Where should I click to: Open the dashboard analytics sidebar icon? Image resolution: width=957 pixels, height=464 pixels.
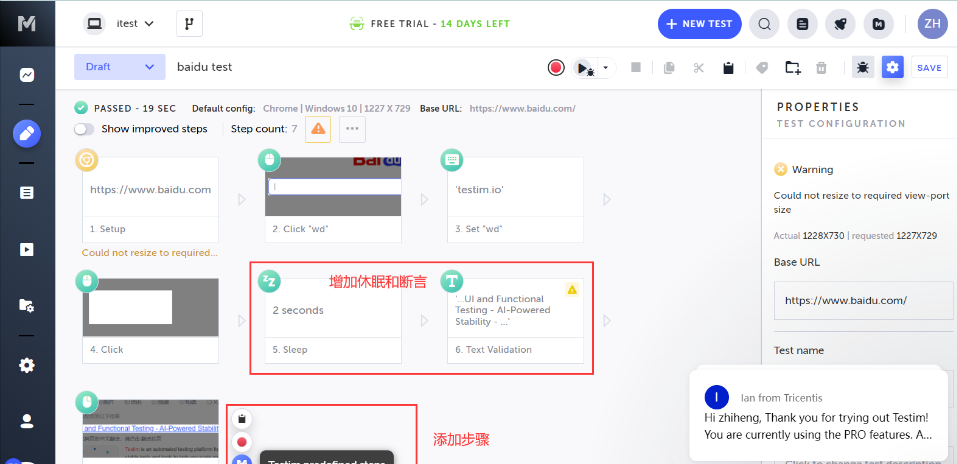pyautogui.click(x=27, y=75)
